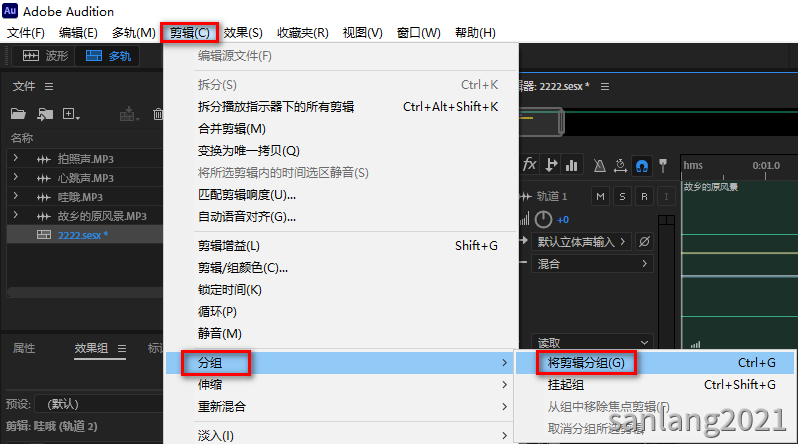
Task: Select the 拍照声.MP3 file
Action: click(x=86, y=159)
